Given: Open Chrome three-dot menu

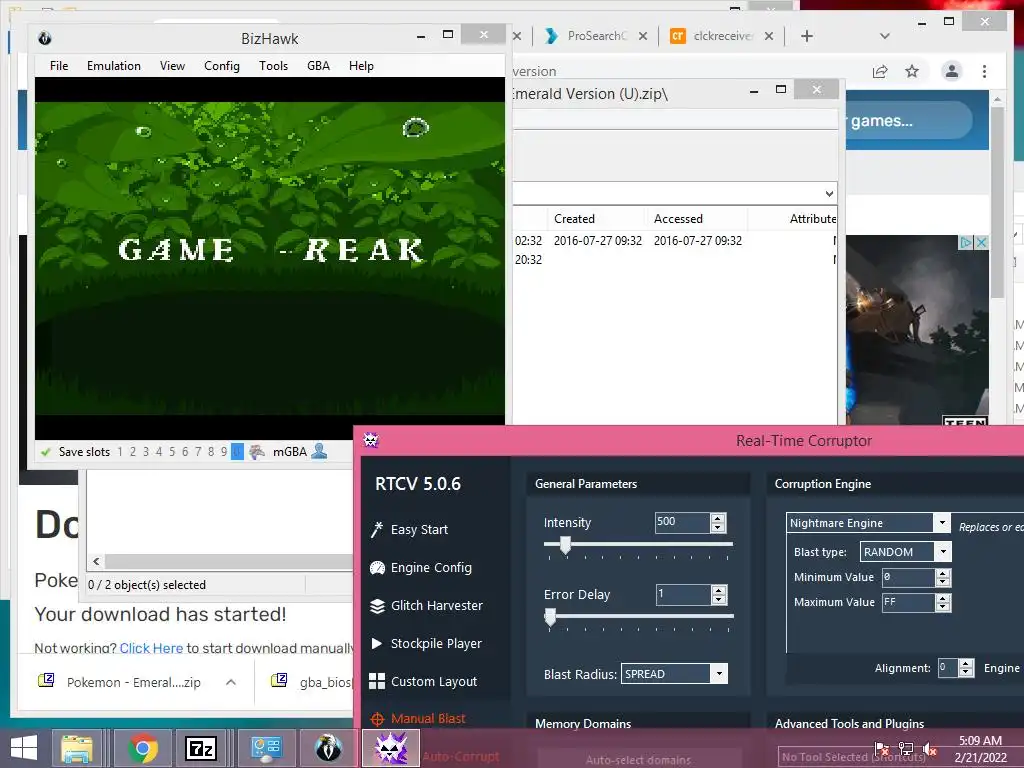Looking at the screenshot, I should [984, 71].
